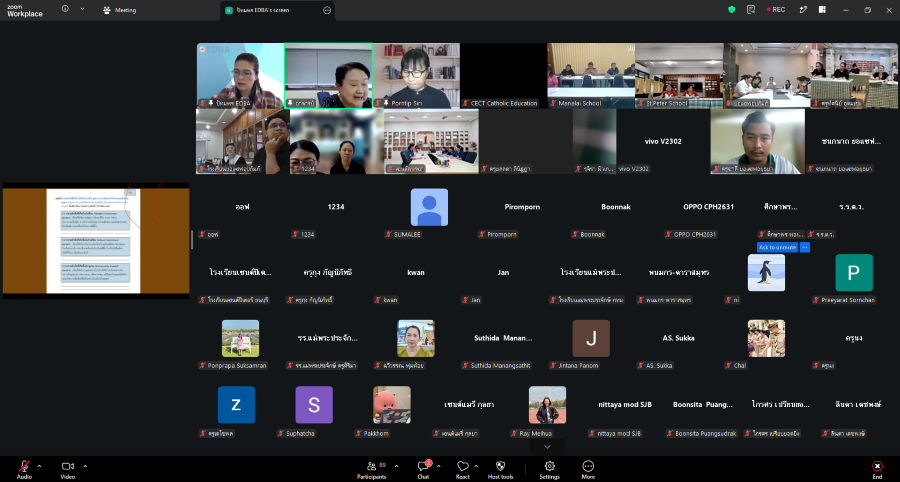Click the panel divider handle
The image size is (900, 482).
click(192, 240)
